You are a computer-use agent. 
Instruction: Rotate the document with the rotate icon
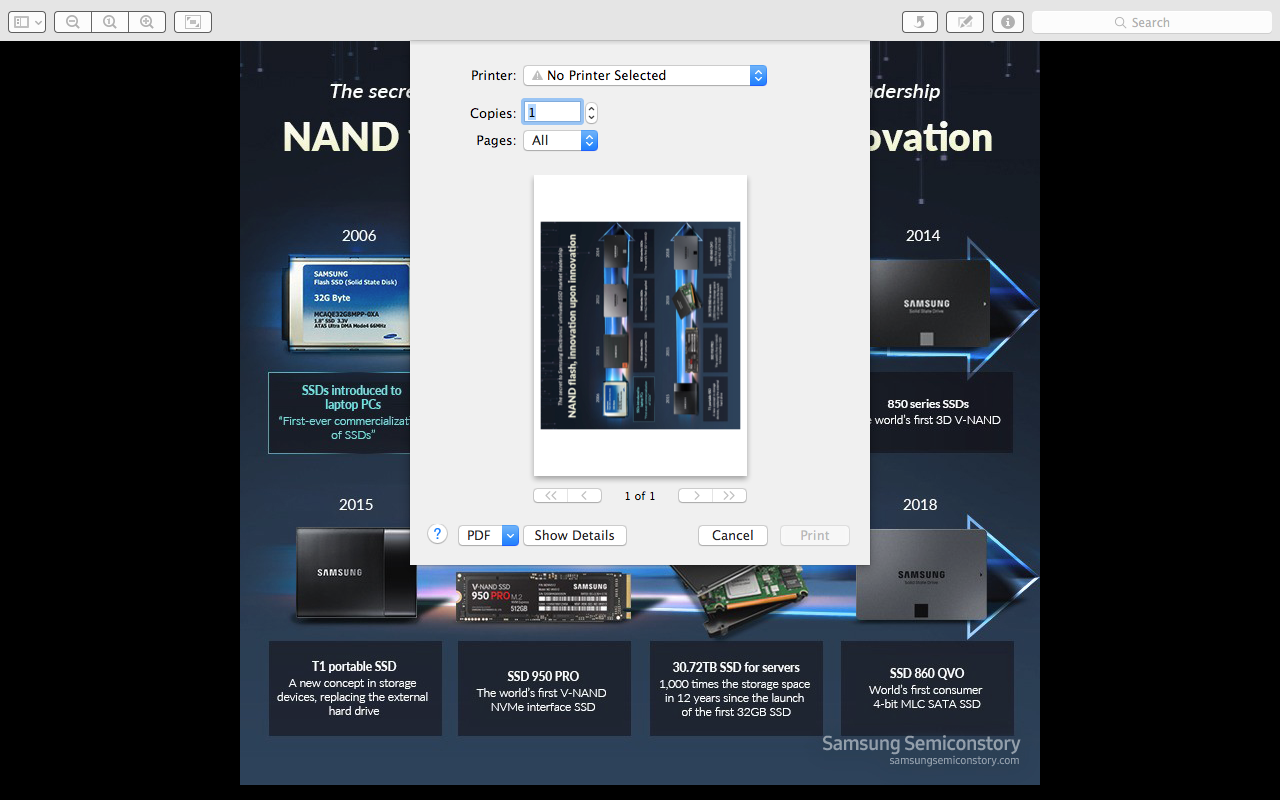point(919,21)
